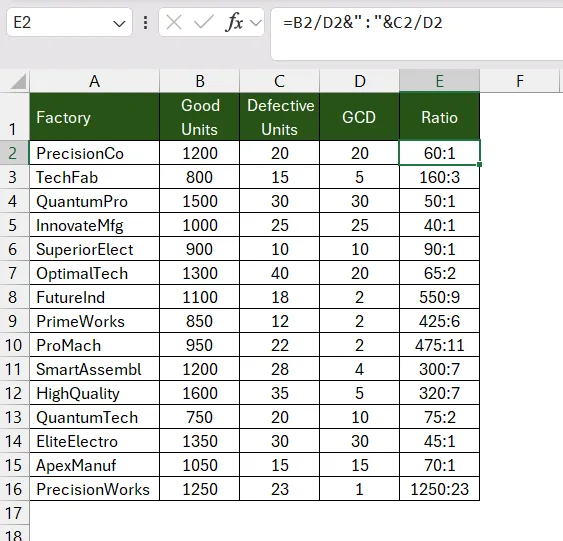Click the Cancel X icon in formula bar
This screenshot has width=563, height=541.
pos(174,23)
